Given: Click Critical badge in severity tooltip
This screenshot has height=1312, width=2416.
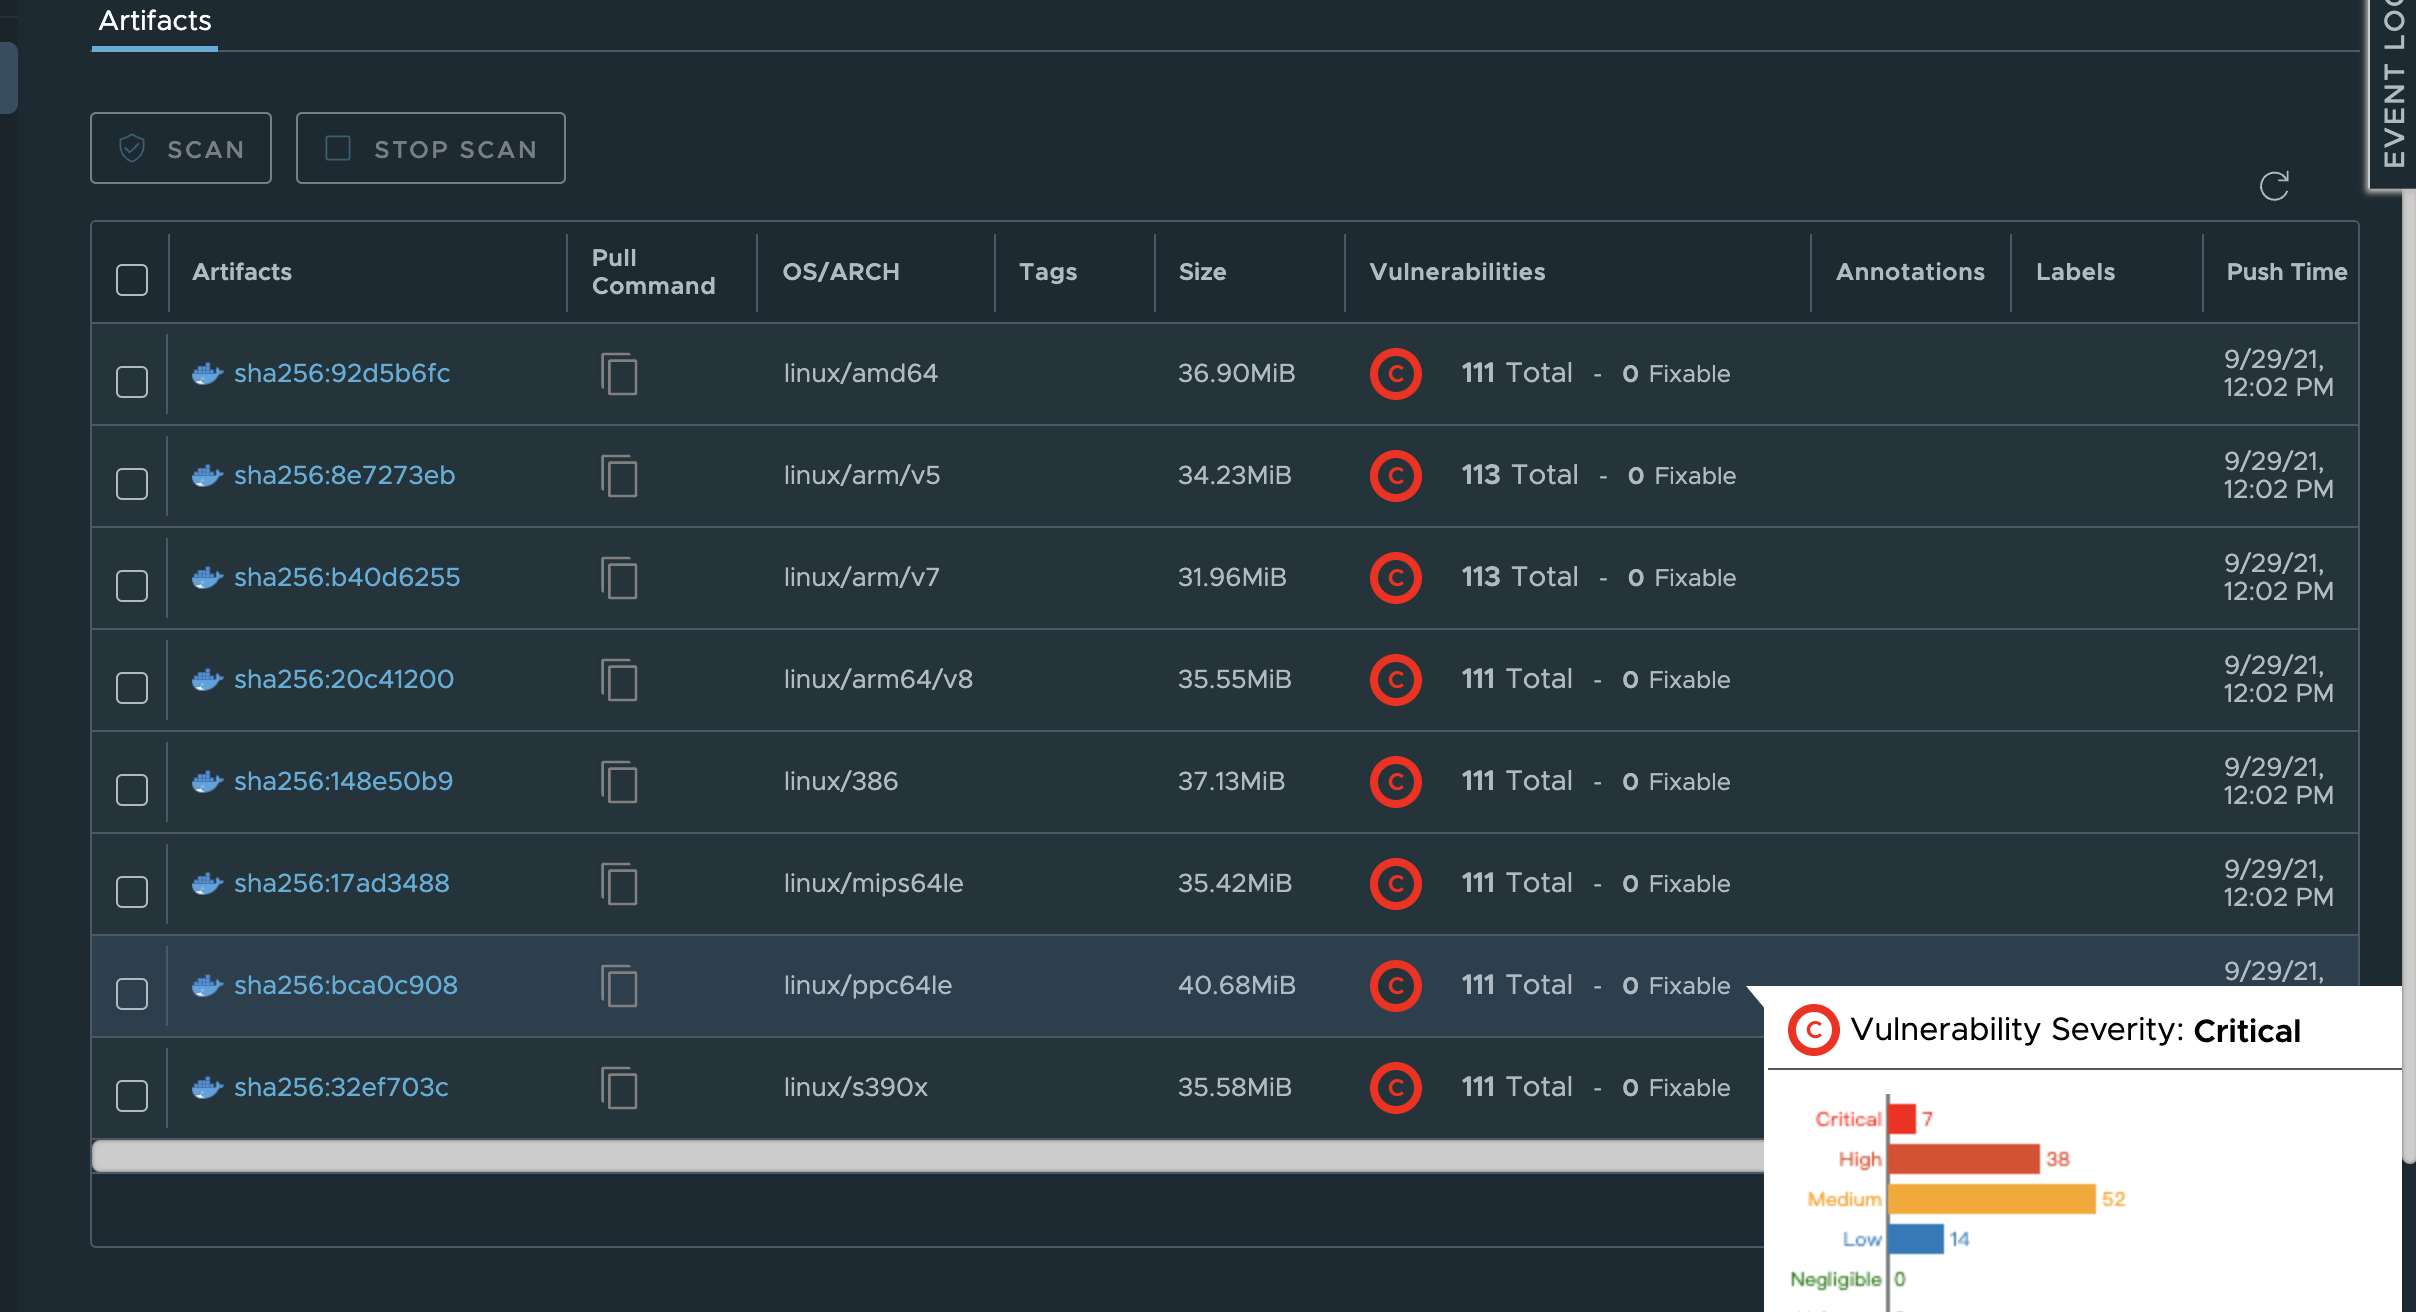Looking at the screenshot, I should coord(1814,1030).
